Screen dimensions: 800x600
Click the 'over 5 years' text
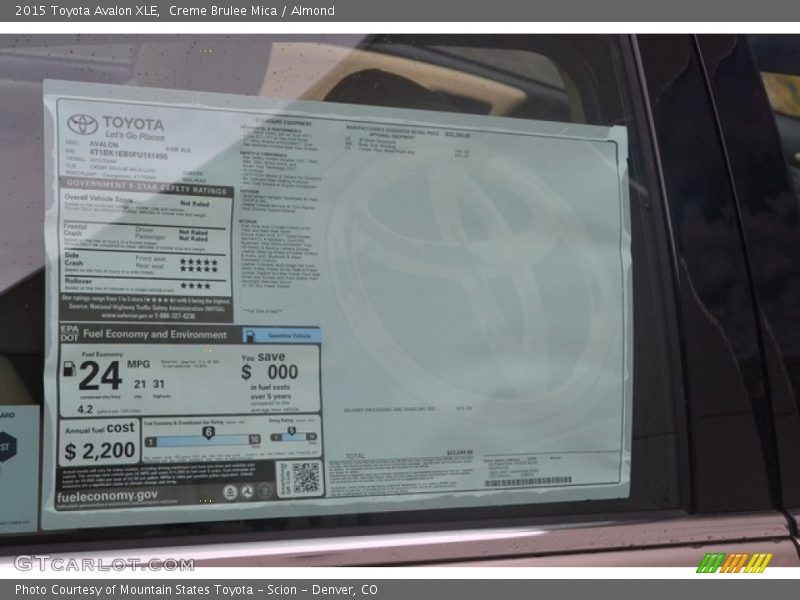coord(271,396)
